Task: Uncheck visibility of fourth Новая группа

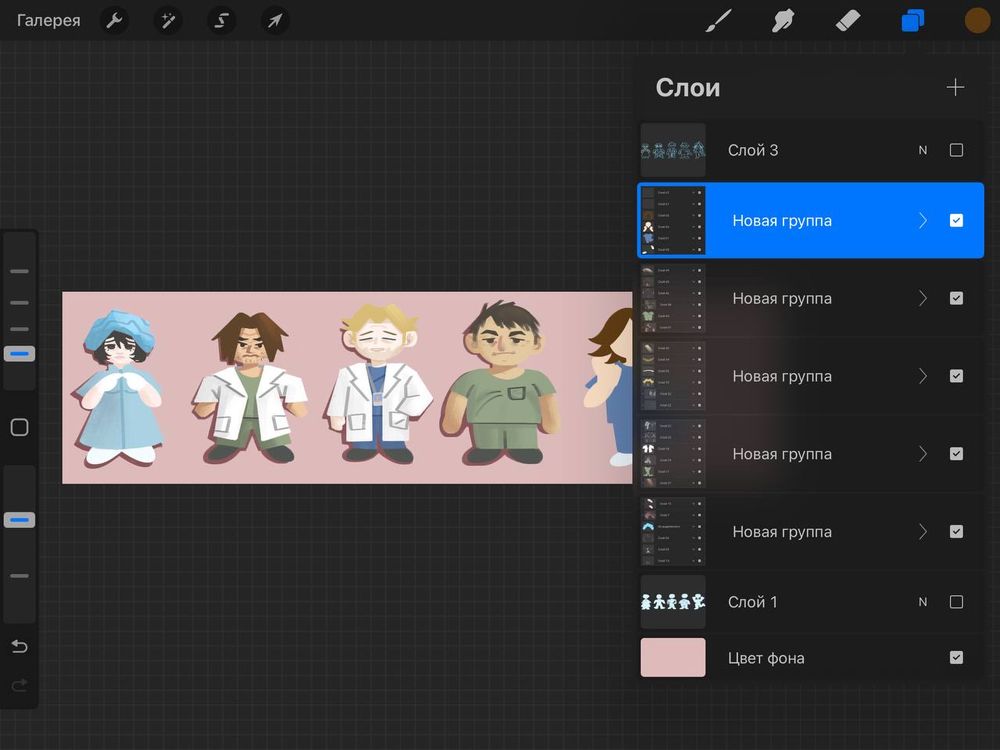Action: click(x=956, y=454)
